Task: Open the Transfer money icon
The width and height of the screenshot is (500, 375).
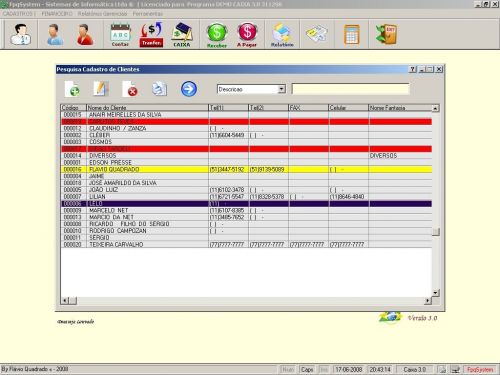Action: [x=151, y=34]
